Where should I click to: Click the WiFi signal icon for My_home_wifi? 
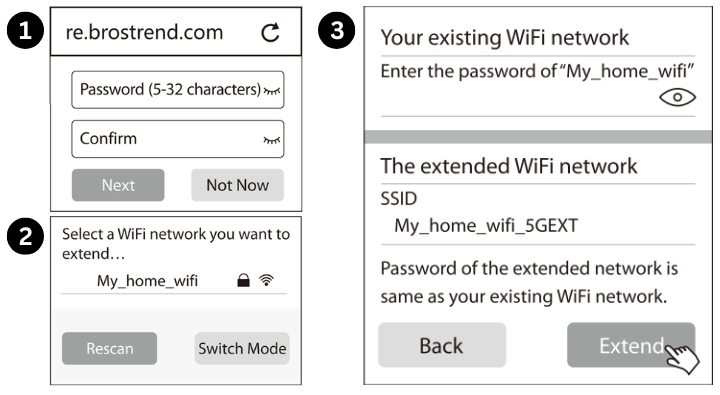pos(266,280)
